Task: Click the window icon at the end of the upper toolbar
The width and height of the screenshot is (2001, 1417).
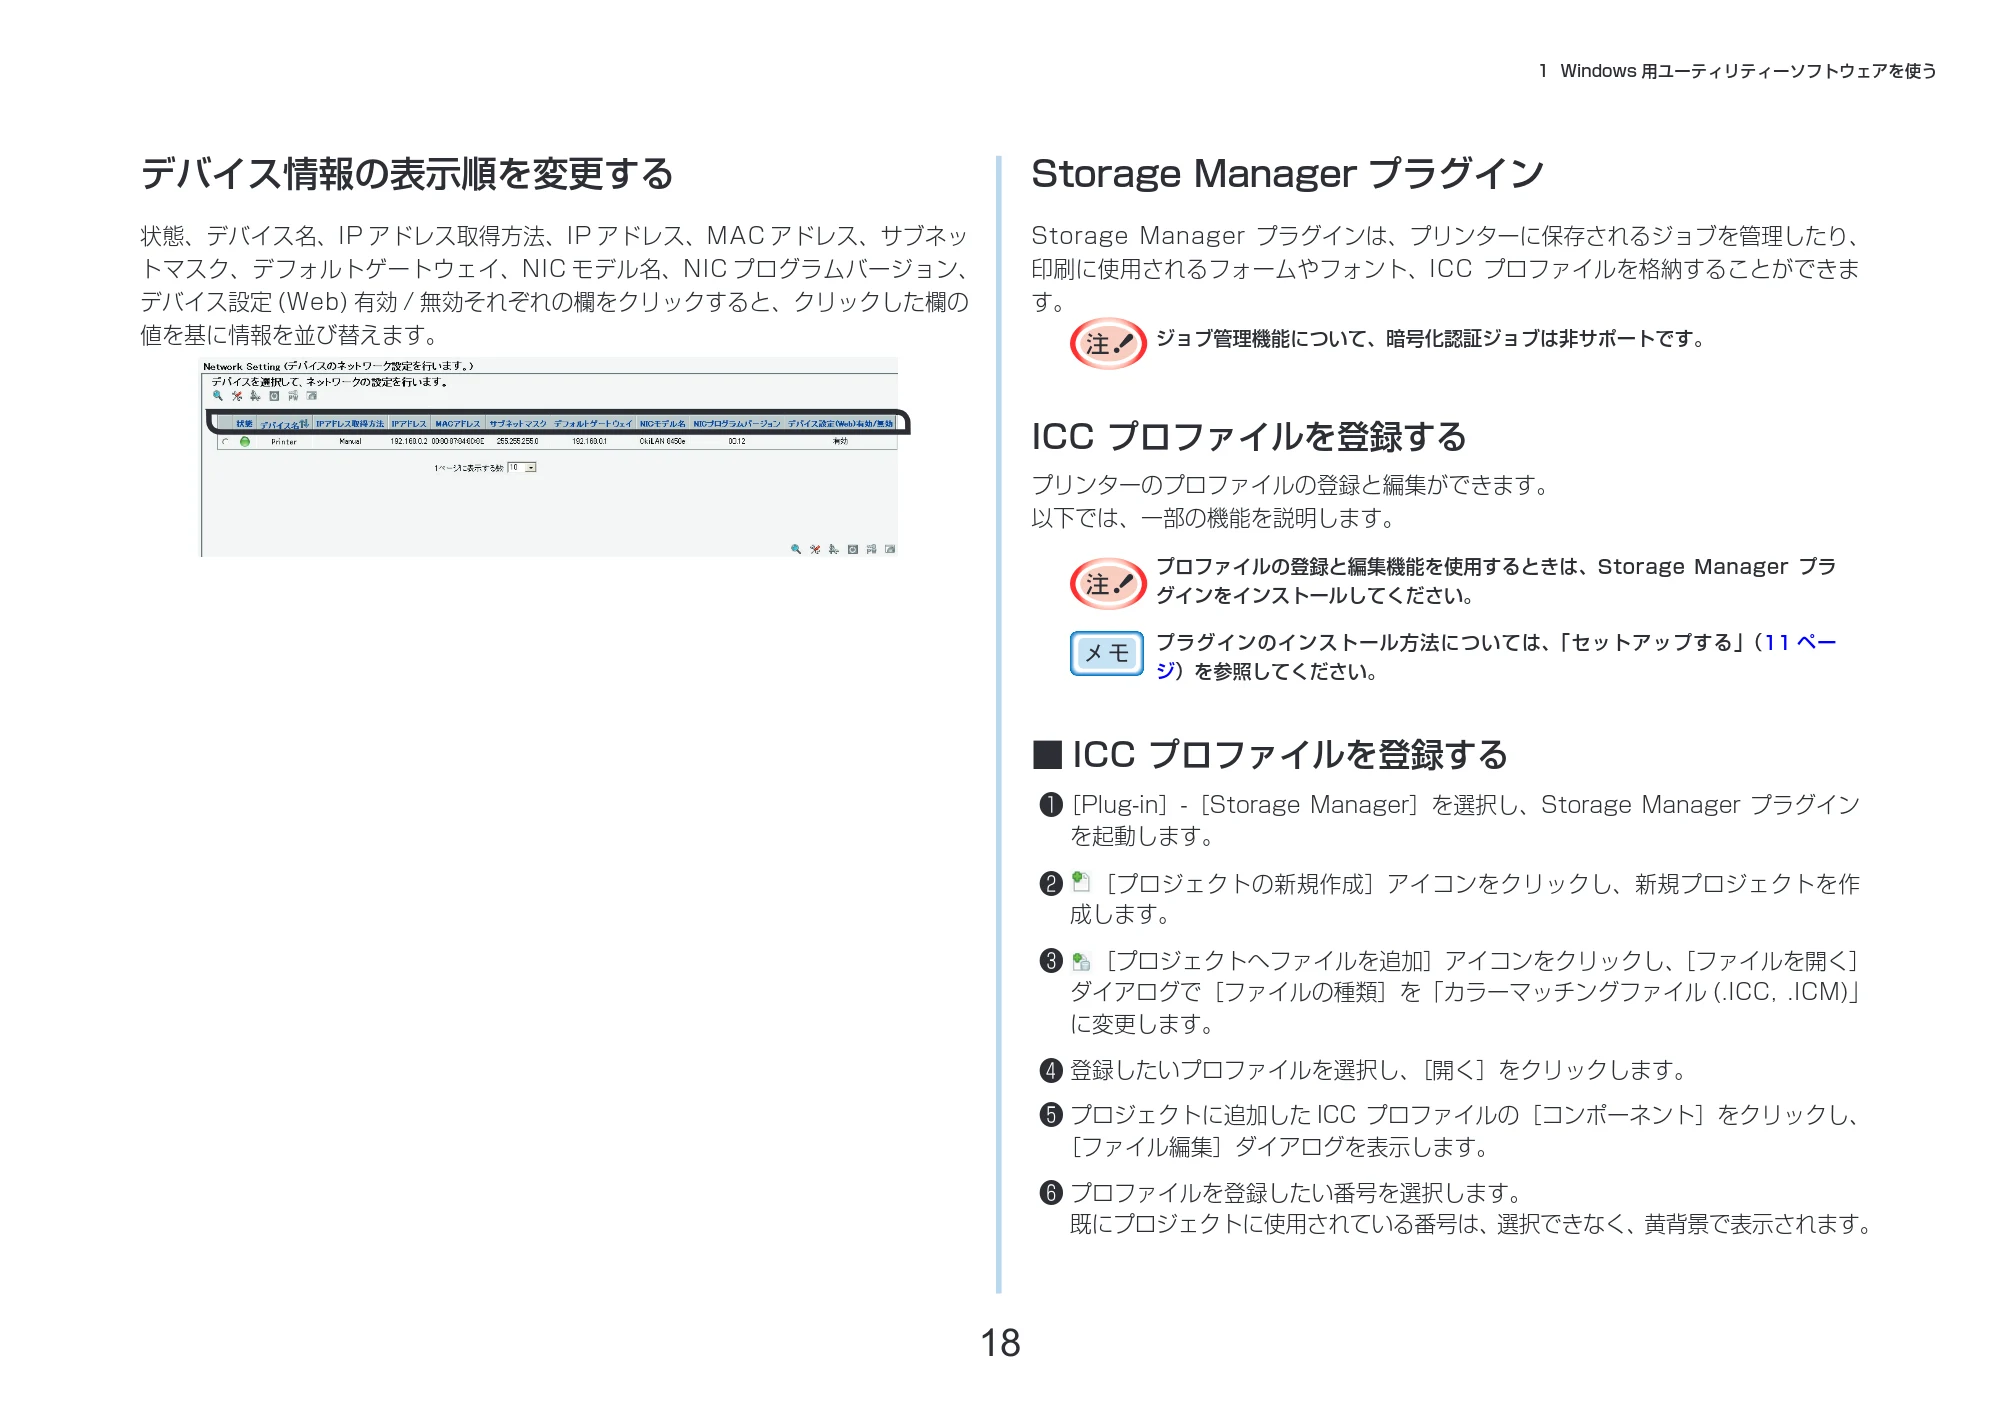Action: tap(311, 396)
